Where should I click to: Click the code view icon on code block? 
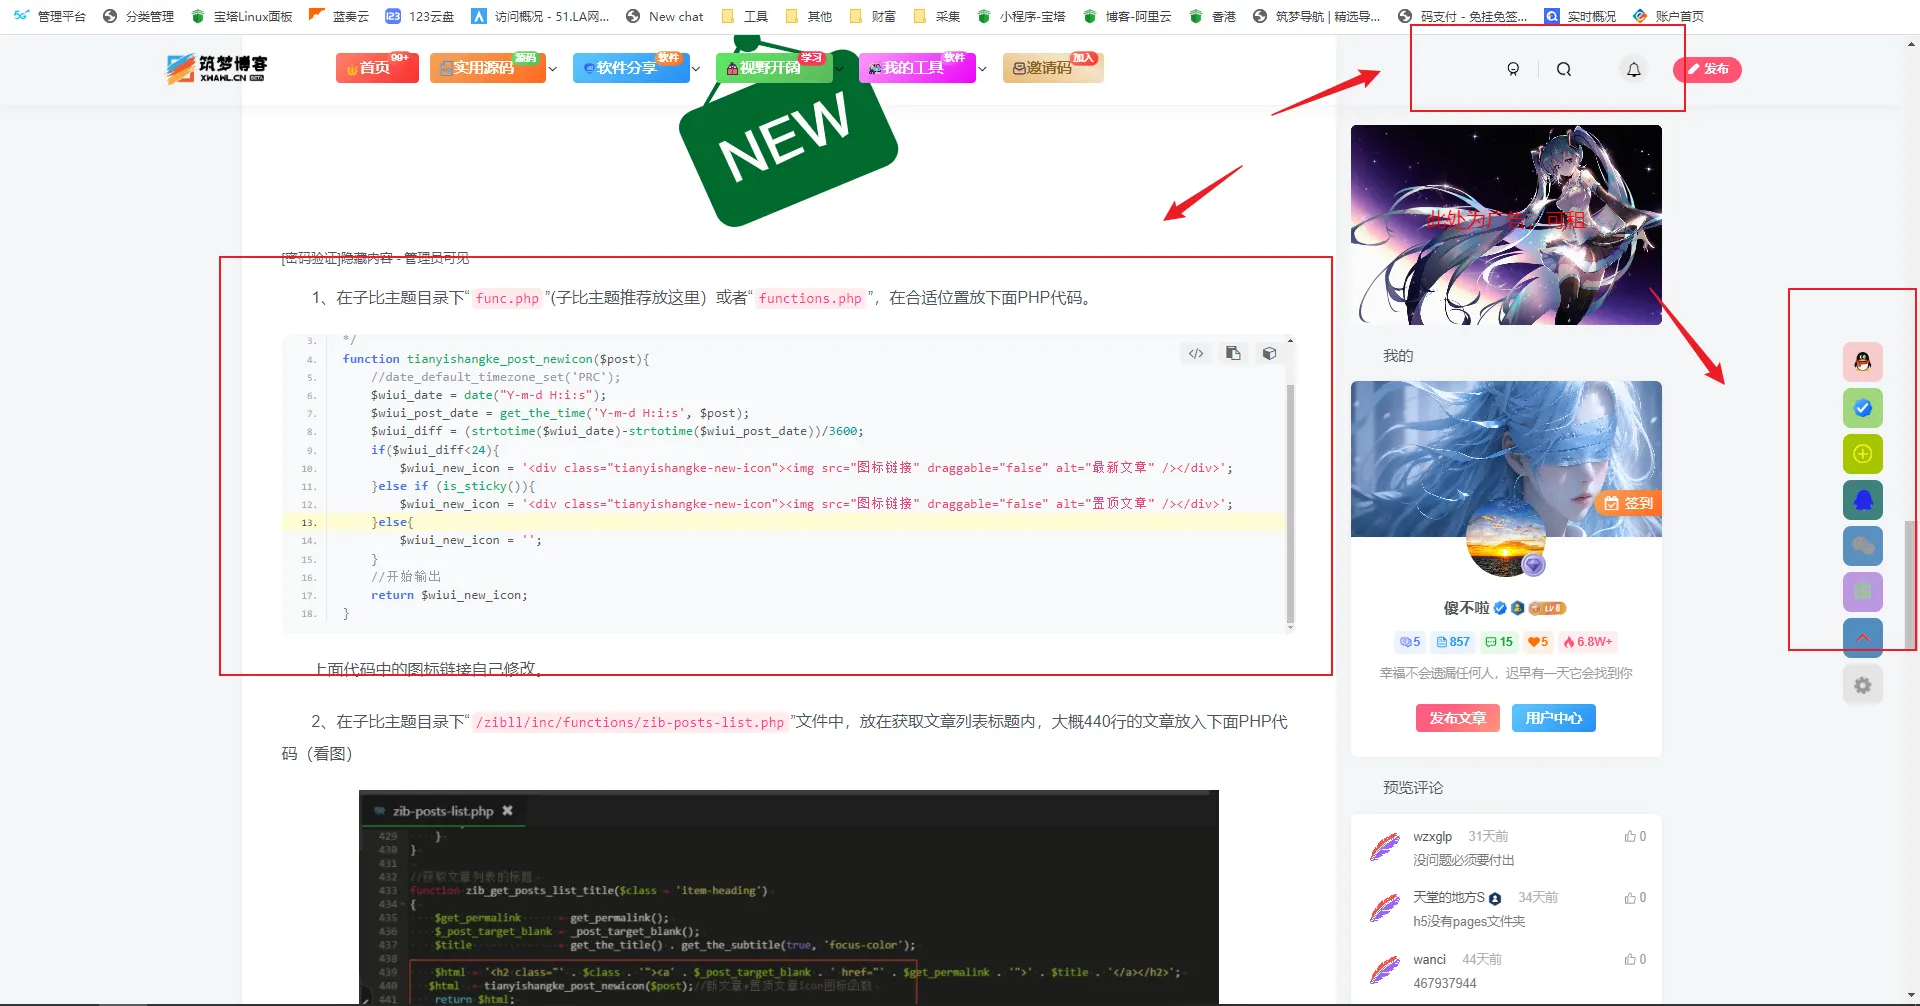tap(1196, 353)
